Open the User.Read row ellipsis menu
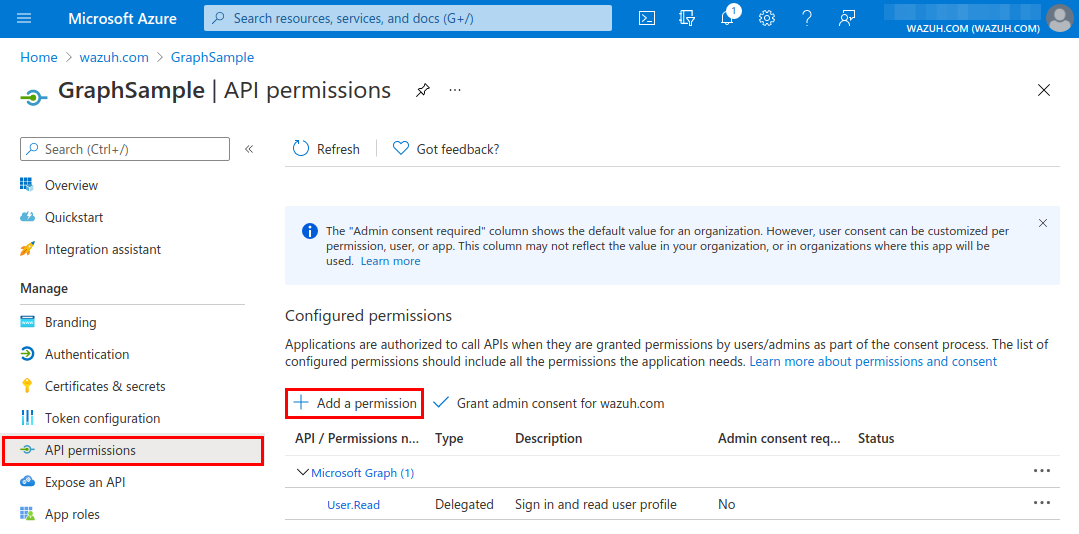The image size is (1079, 534). click(x=1042, y=503)
